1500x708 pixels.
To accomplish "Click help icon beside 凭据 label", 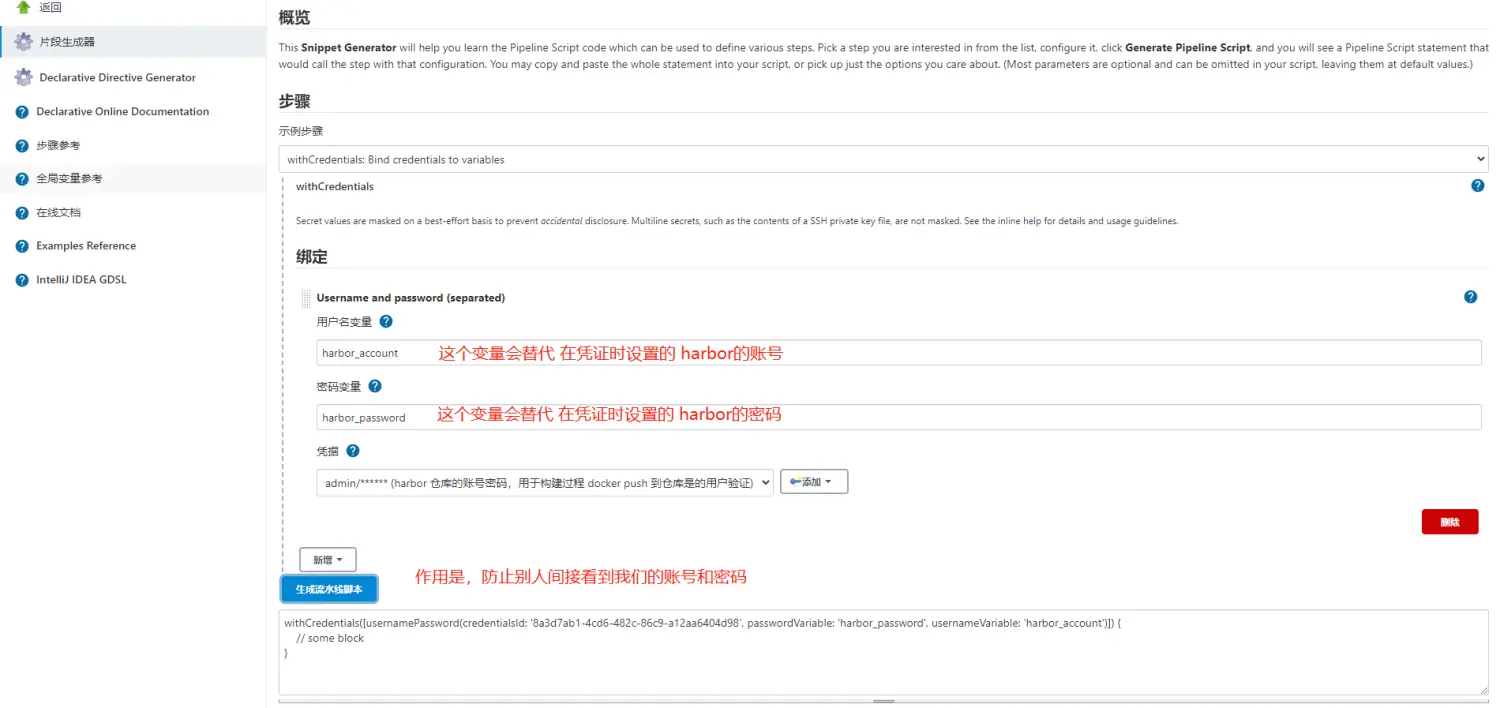I will [353, 451].
